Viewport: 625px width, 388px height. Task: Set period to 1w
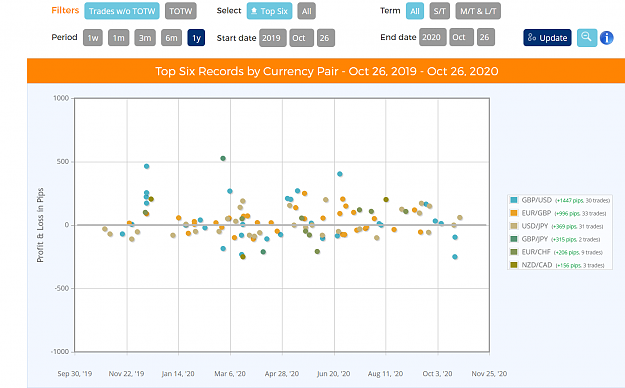93,38
